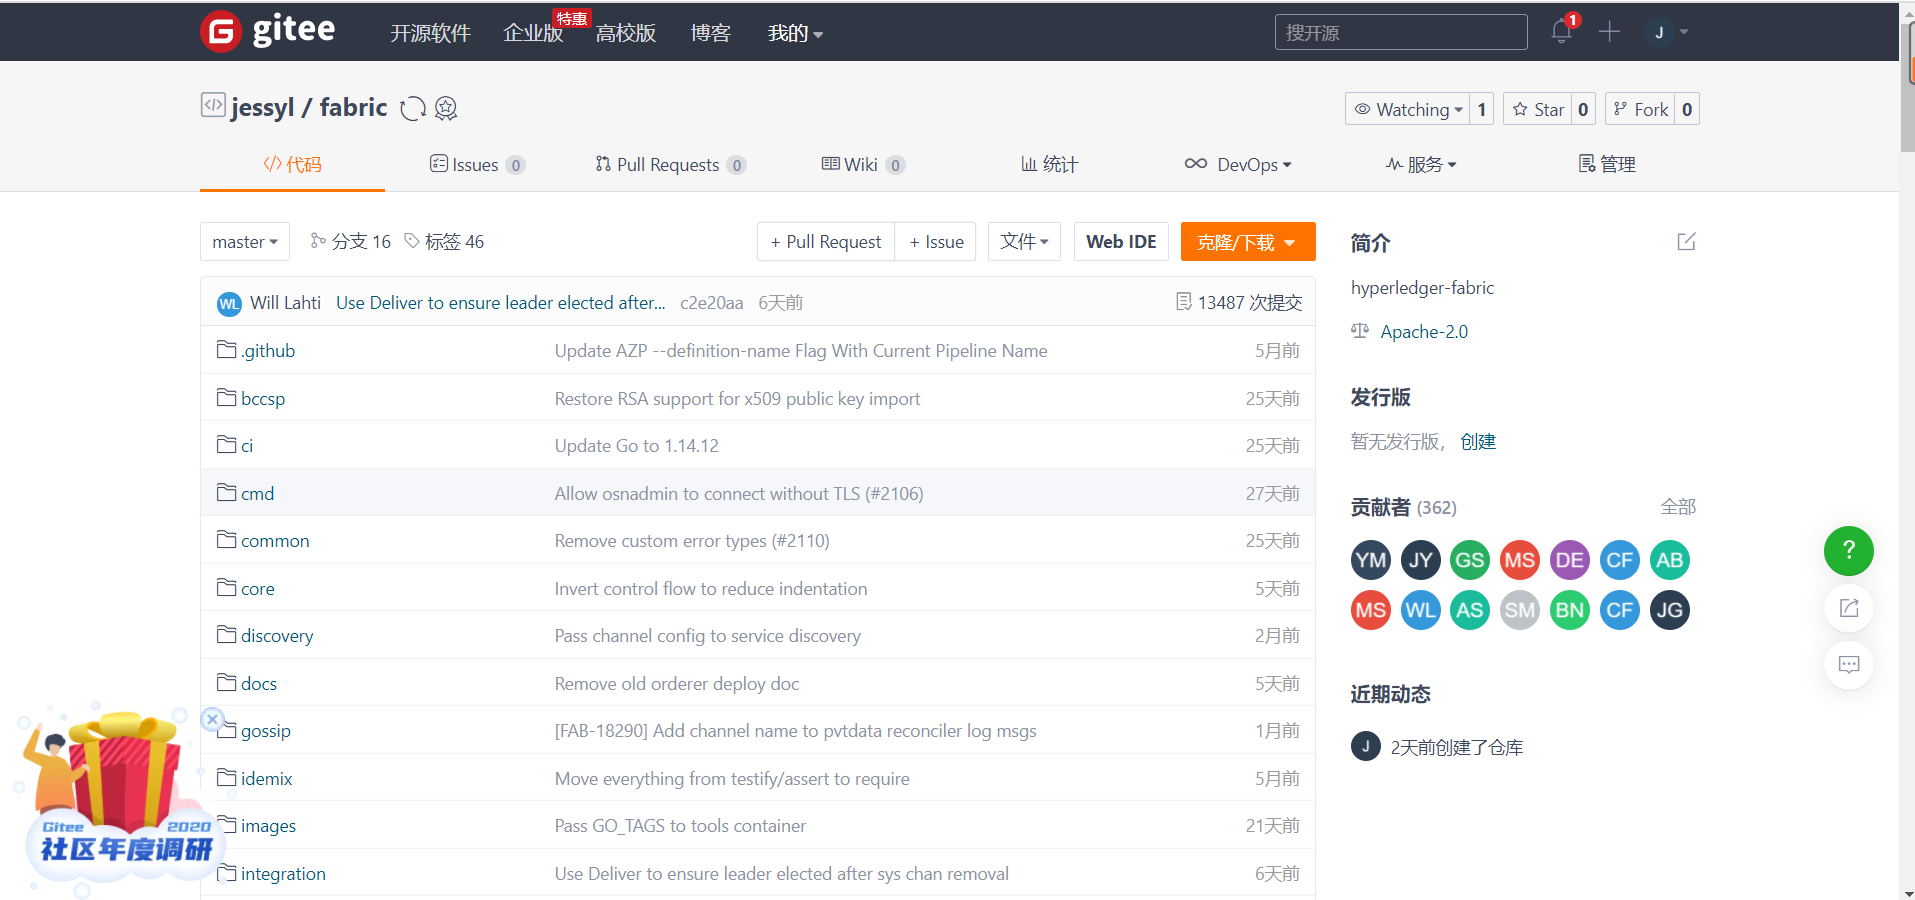Open 博客 in header navigation
The height and width of the screenshot is (900, 1915).
(x=711, y=33)
